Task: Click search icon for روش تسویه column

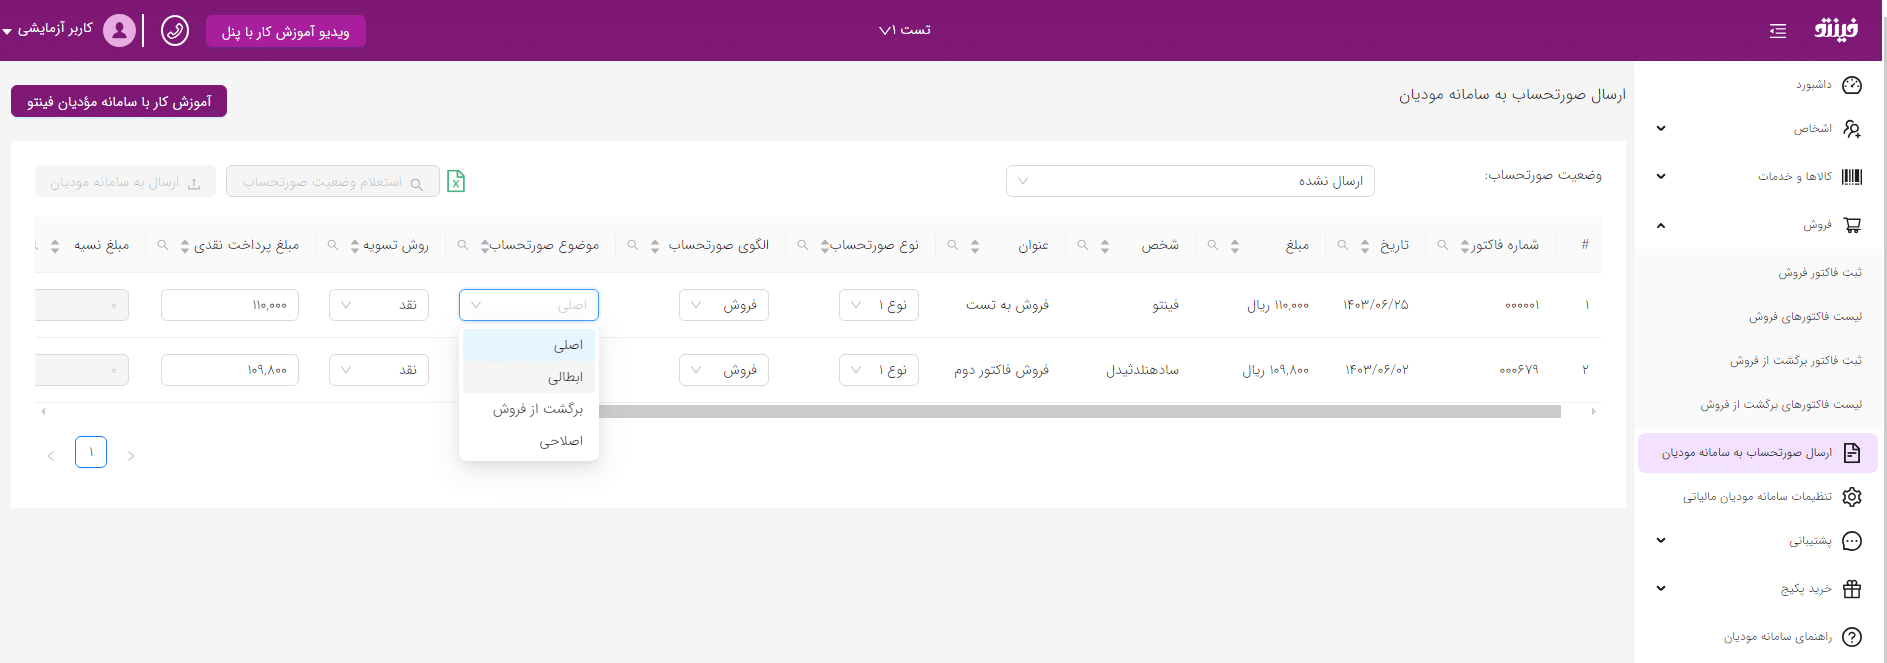Action: click(x=332, y=245)
